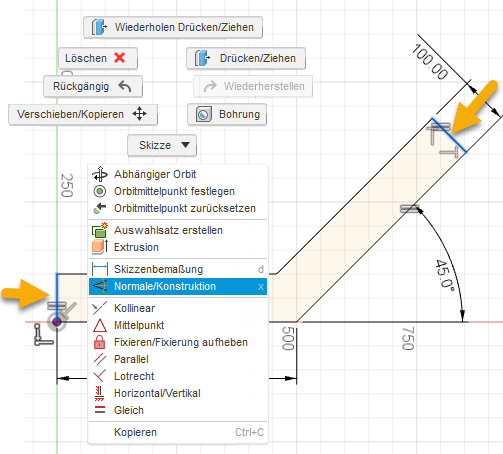This screenshot has width=503, height=454.
Task: Click the Wiederholen Drücken/Ziehen button
Action: 173,27
